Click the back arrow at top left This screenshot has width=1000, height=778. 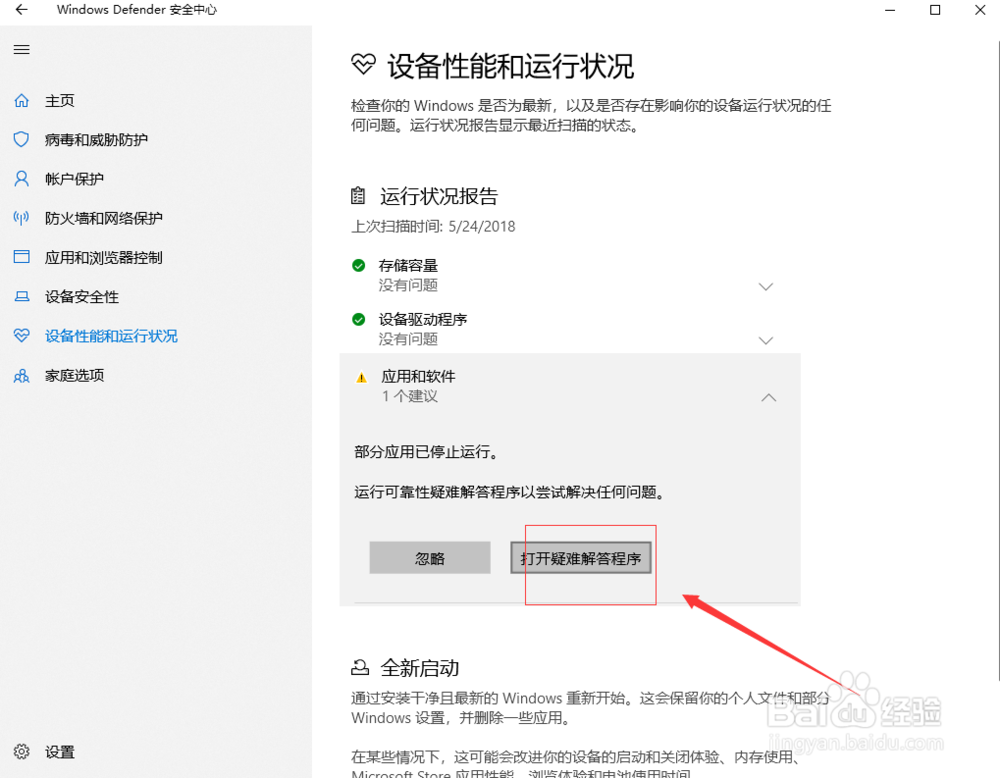(20, 10)
